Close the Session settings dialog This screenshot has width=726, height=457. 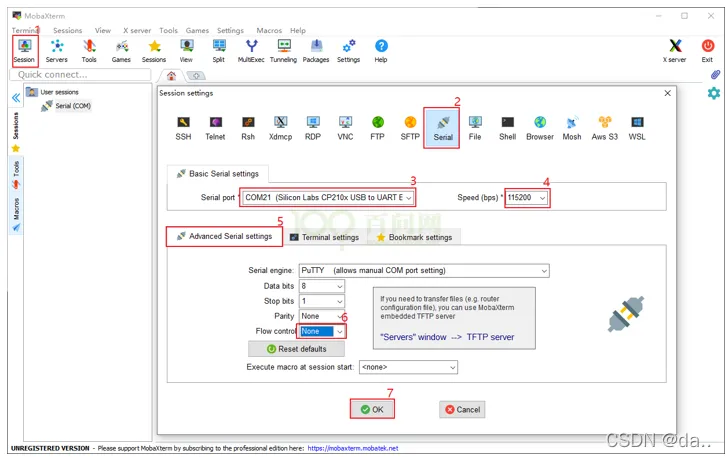click(x=668, y=94)
